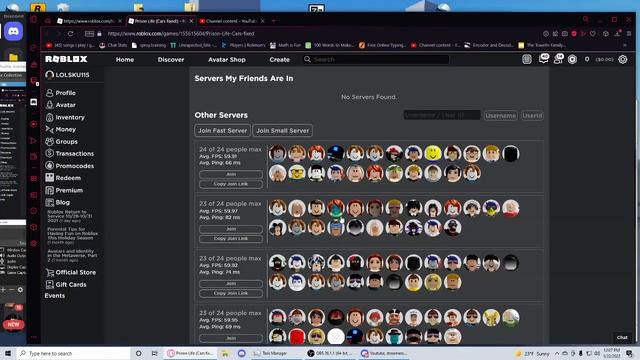Open Gift Cards in the sidebar
Screen dimensions: 640x360
(x=66, y=284)
